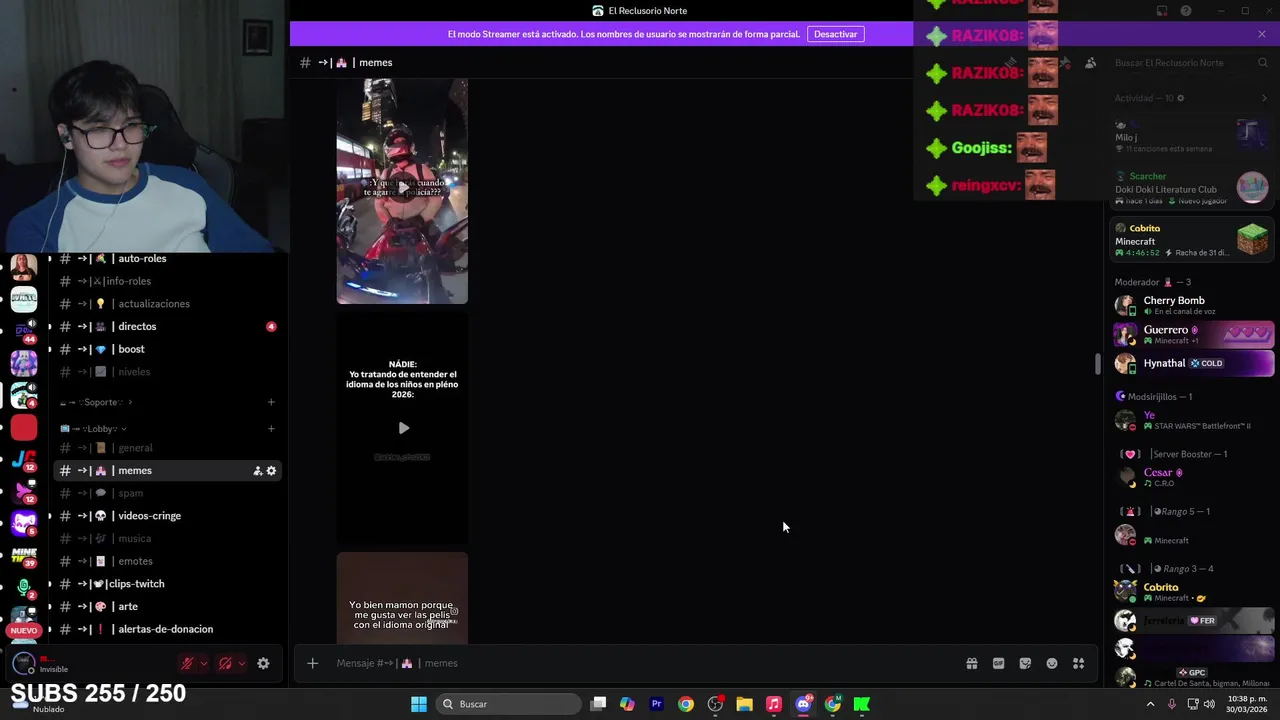Click the Desactivar streamer mode button
This screenshot has height=720, width=1280.
835,34
